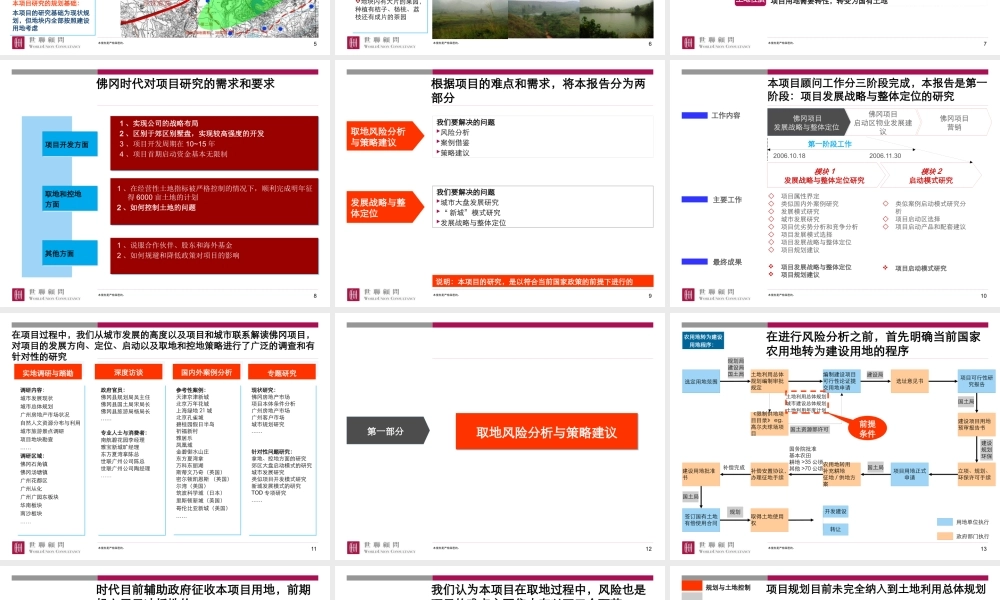Click the 用地单位执行 legend entry
The width and height of the screenshot is (1000, 600).
(963, 522)
